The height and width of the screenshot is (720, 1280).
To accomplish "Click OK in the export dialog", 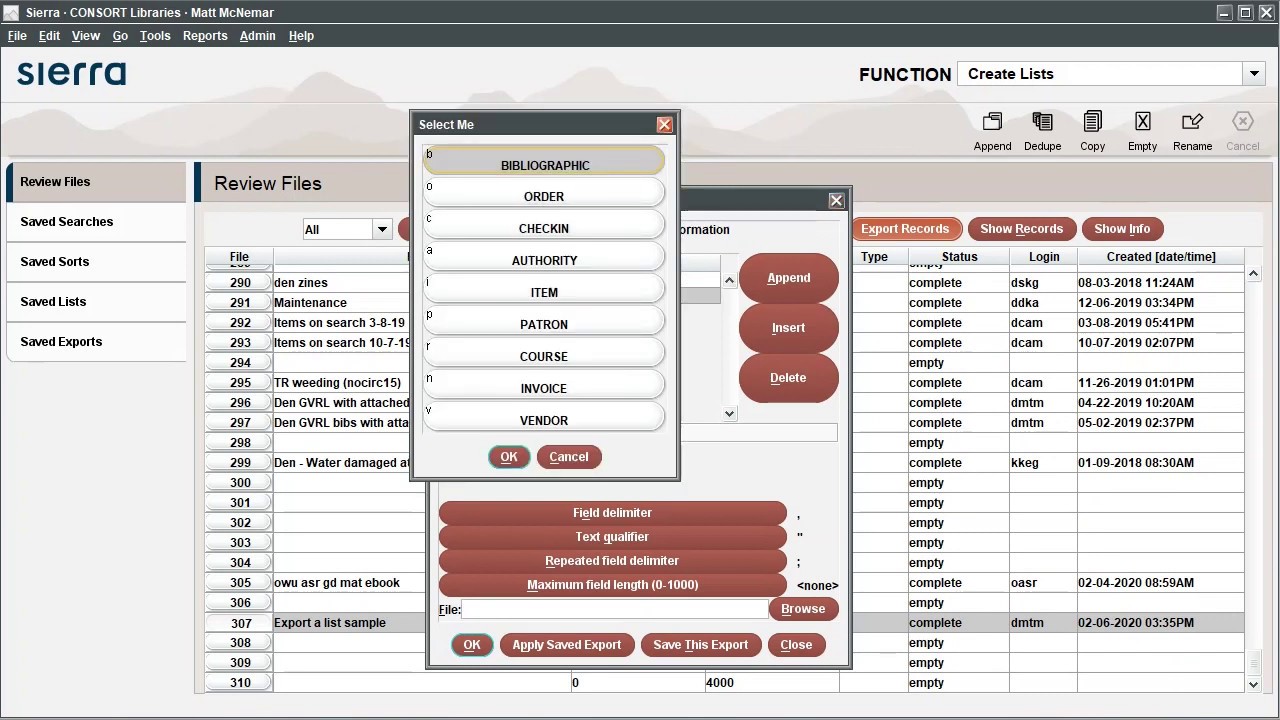I will click(472, 645).
